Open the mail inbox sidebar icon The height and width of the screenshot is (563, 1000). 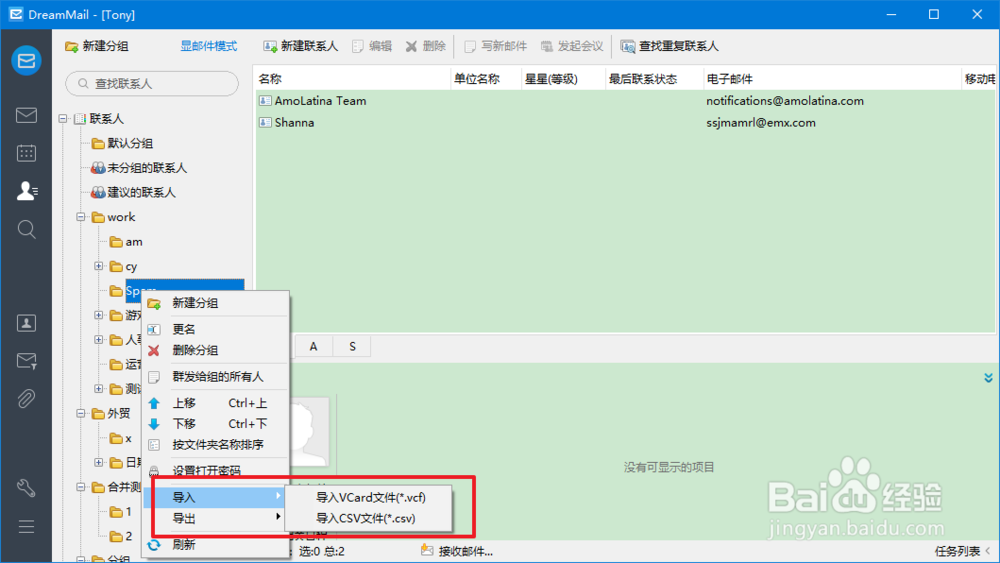pyautogui.click(x=26, y=115)
